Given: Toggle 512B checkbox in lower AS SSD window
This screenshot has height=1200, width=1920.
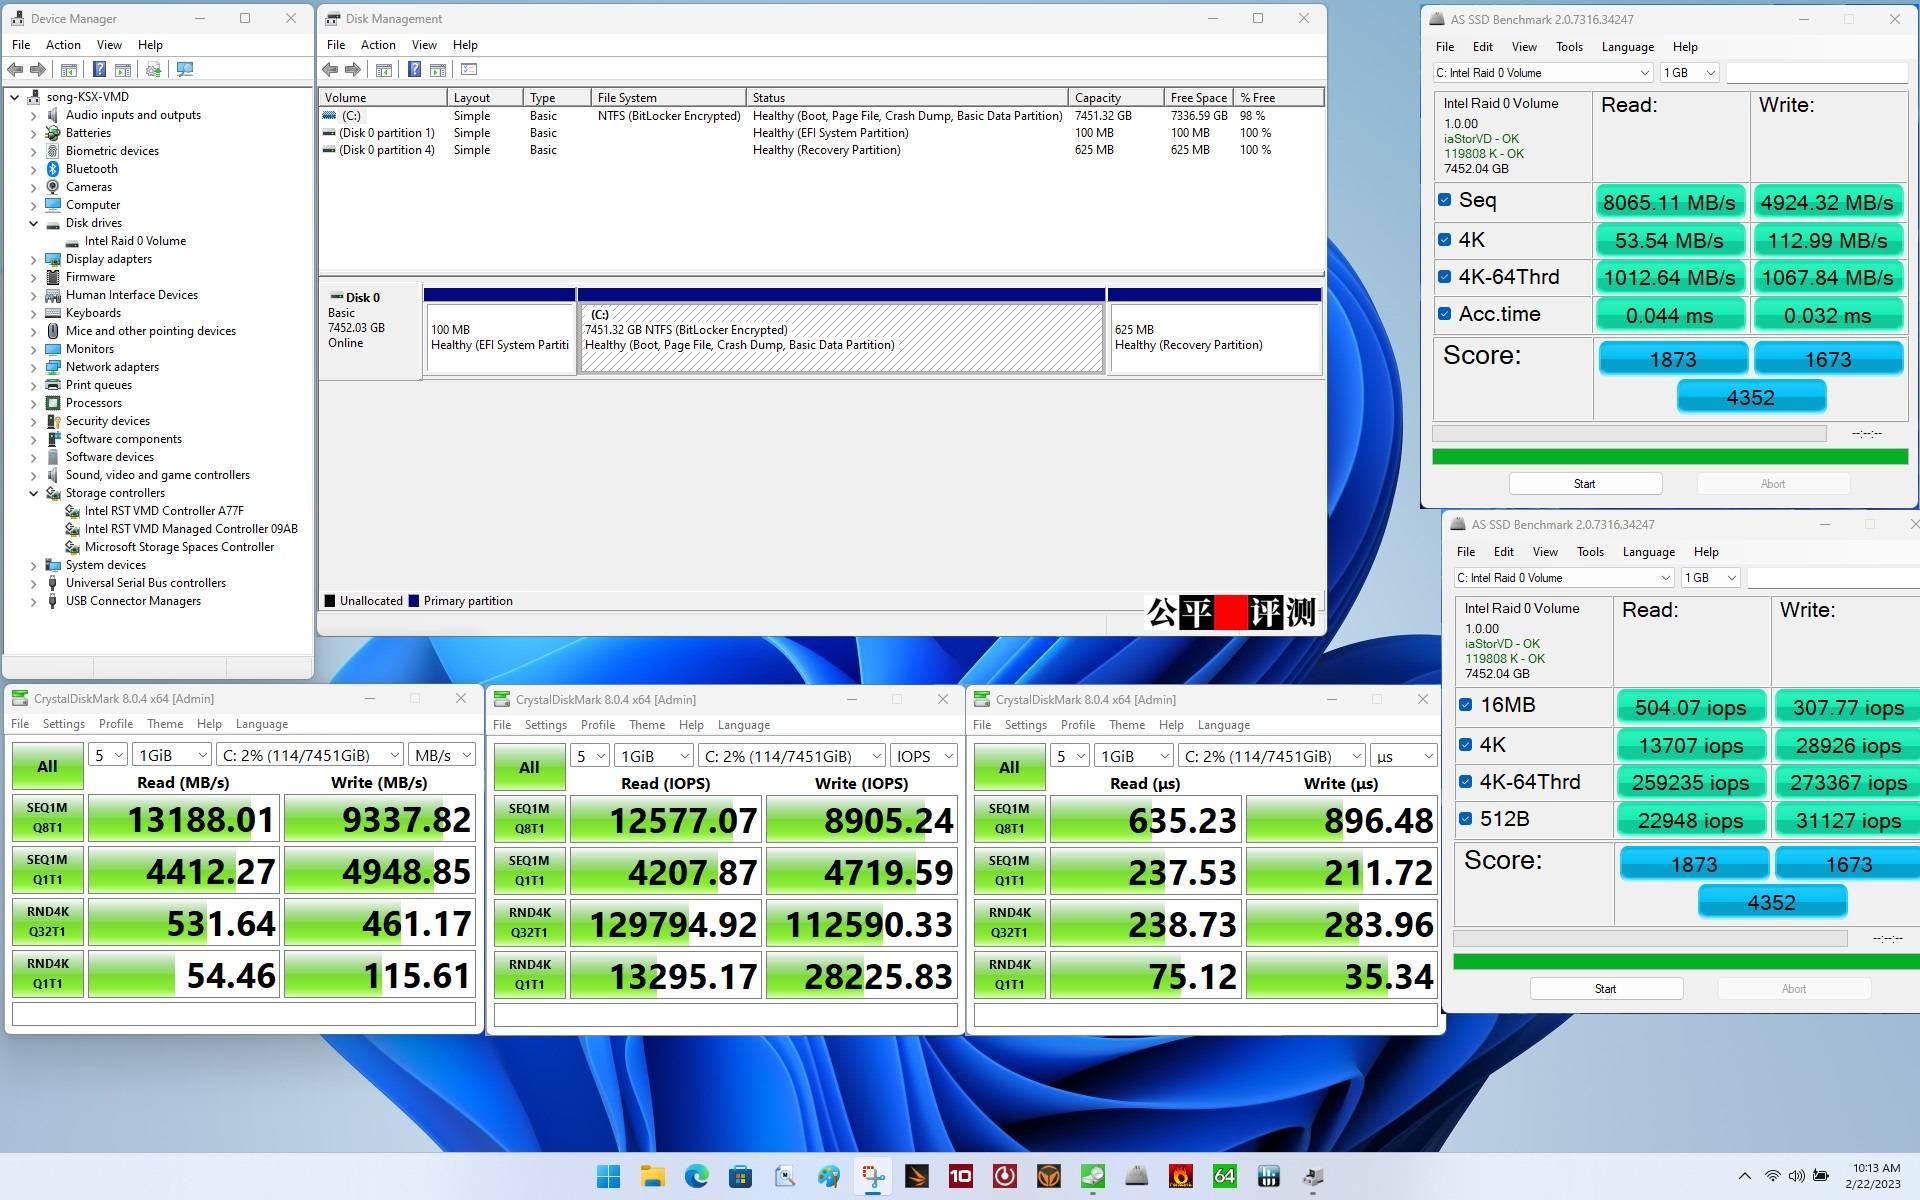Looking at the screenshot, I should (1465, 819).
